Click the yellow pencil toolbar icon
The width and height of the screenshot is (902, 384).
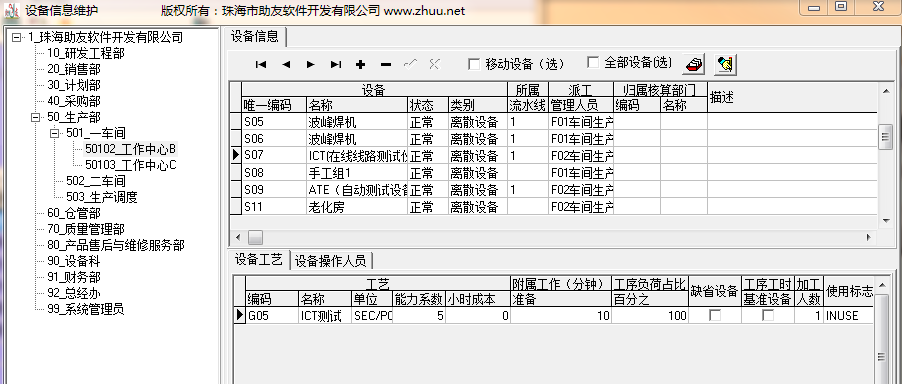[725, 64]
